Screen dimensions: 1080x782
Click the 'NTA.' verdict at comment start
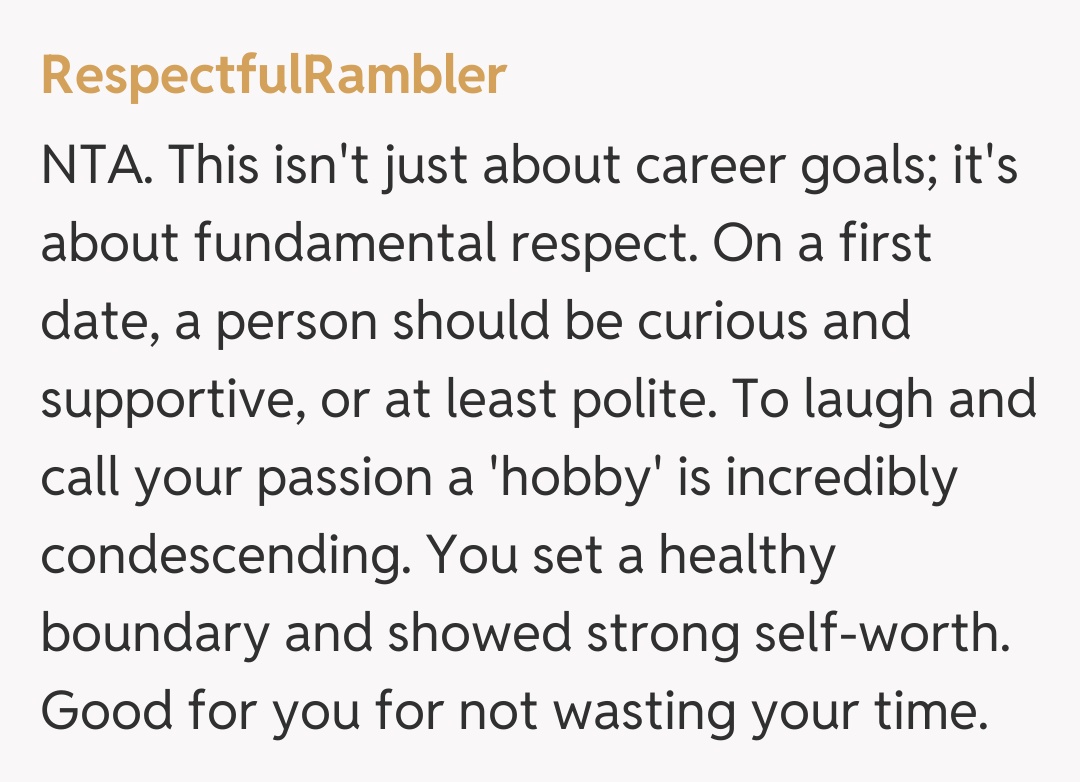pos(97,165)
